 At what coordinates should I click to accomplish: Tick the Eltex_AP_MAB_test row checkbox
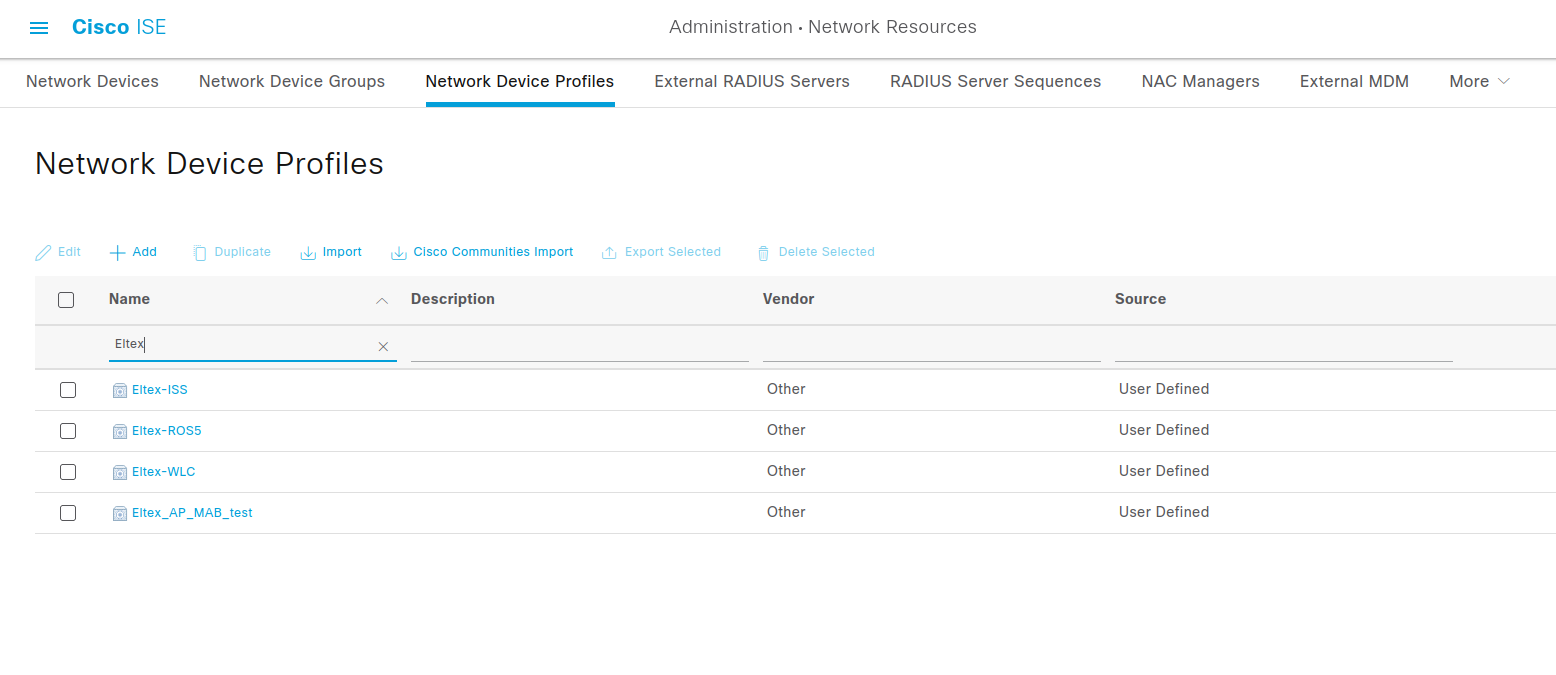coord(68,513)
